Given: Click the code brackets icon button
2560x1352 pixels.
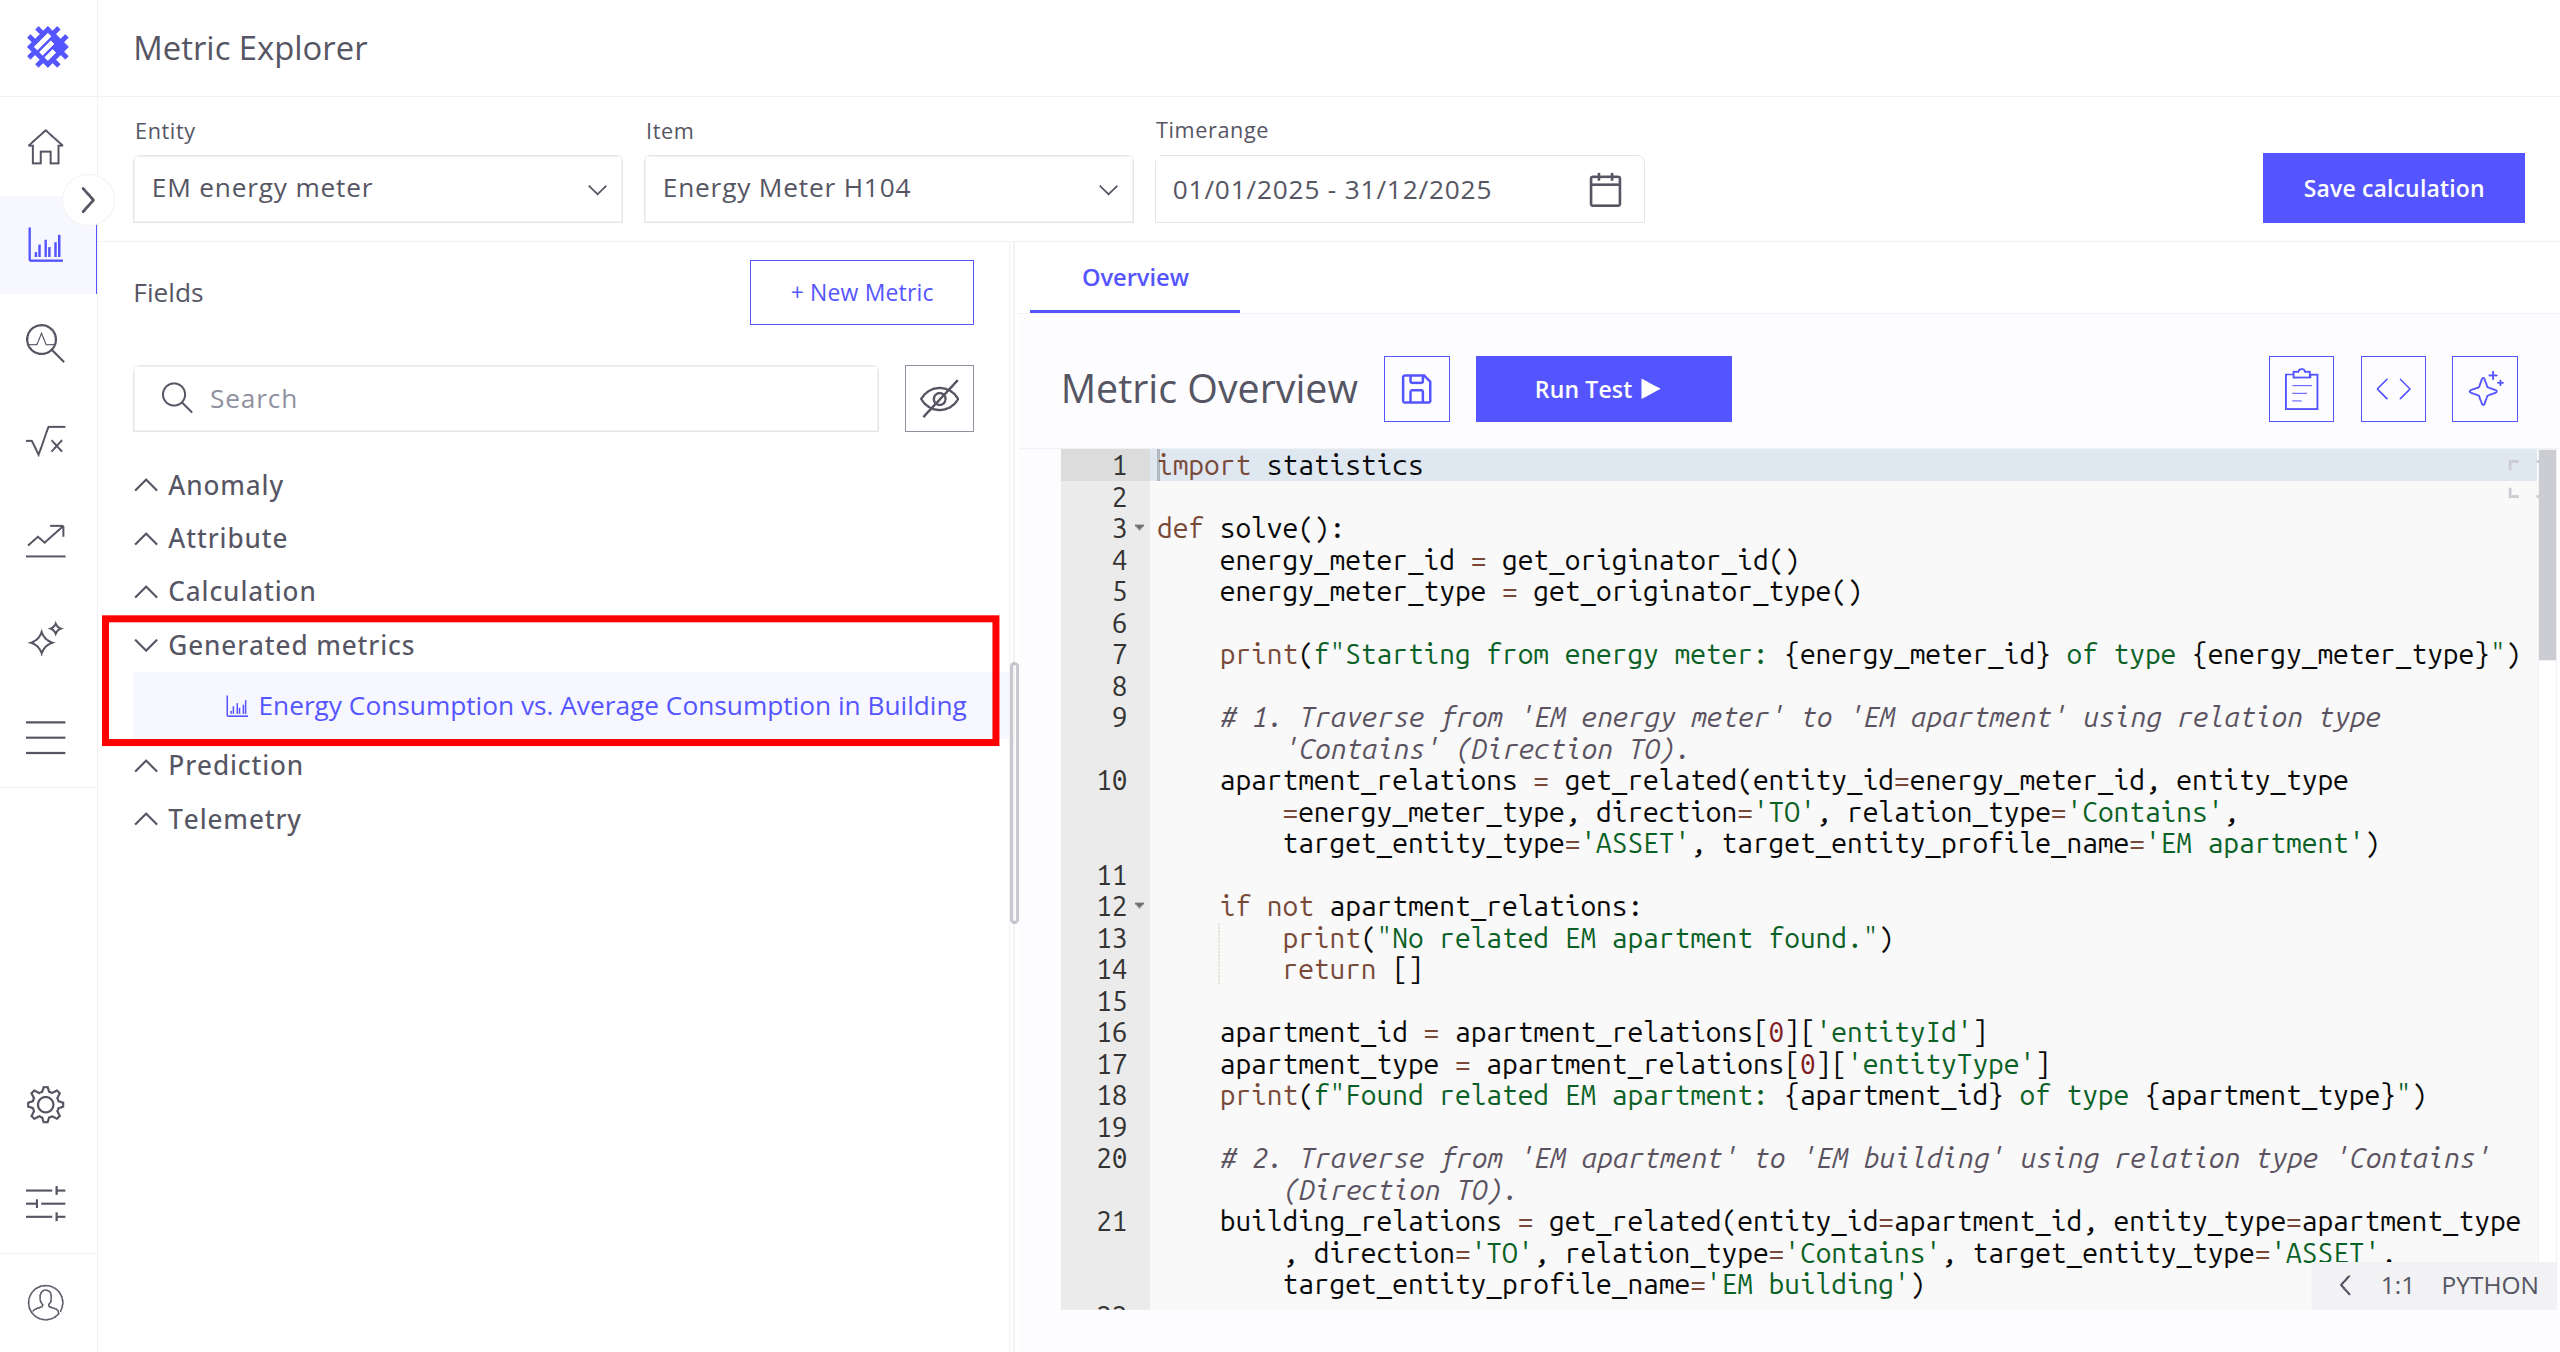Looking at the screenshot, I should [2393, 389].
